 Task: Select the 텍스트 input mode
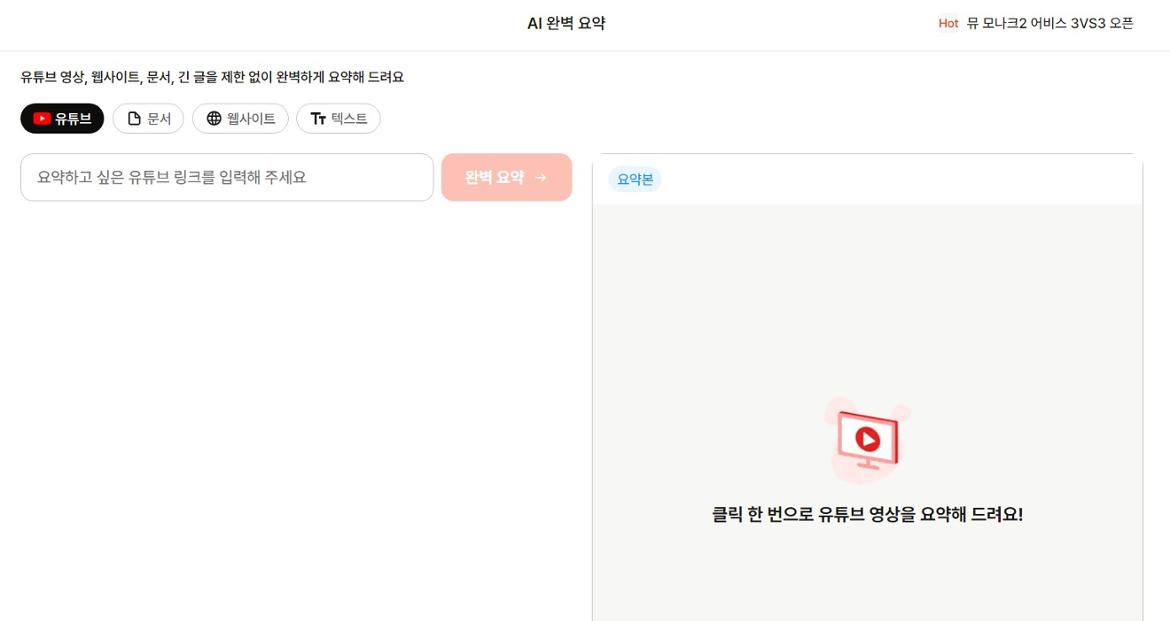tap(339, 118)
